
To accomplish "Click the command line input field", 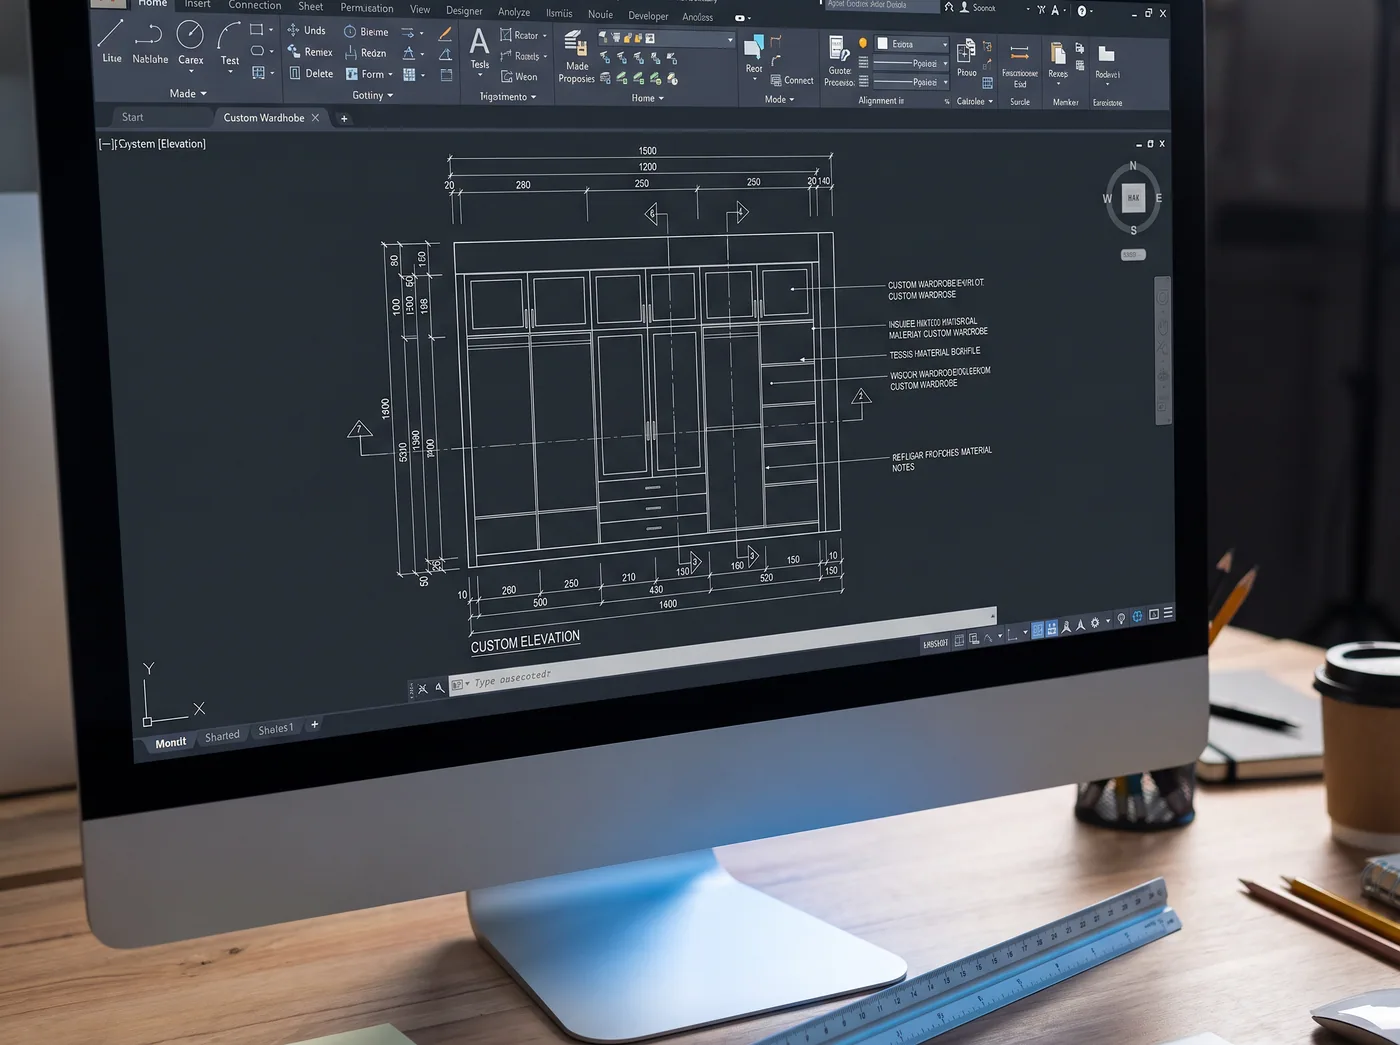I will pyautogui.click(x=720, y=650).
